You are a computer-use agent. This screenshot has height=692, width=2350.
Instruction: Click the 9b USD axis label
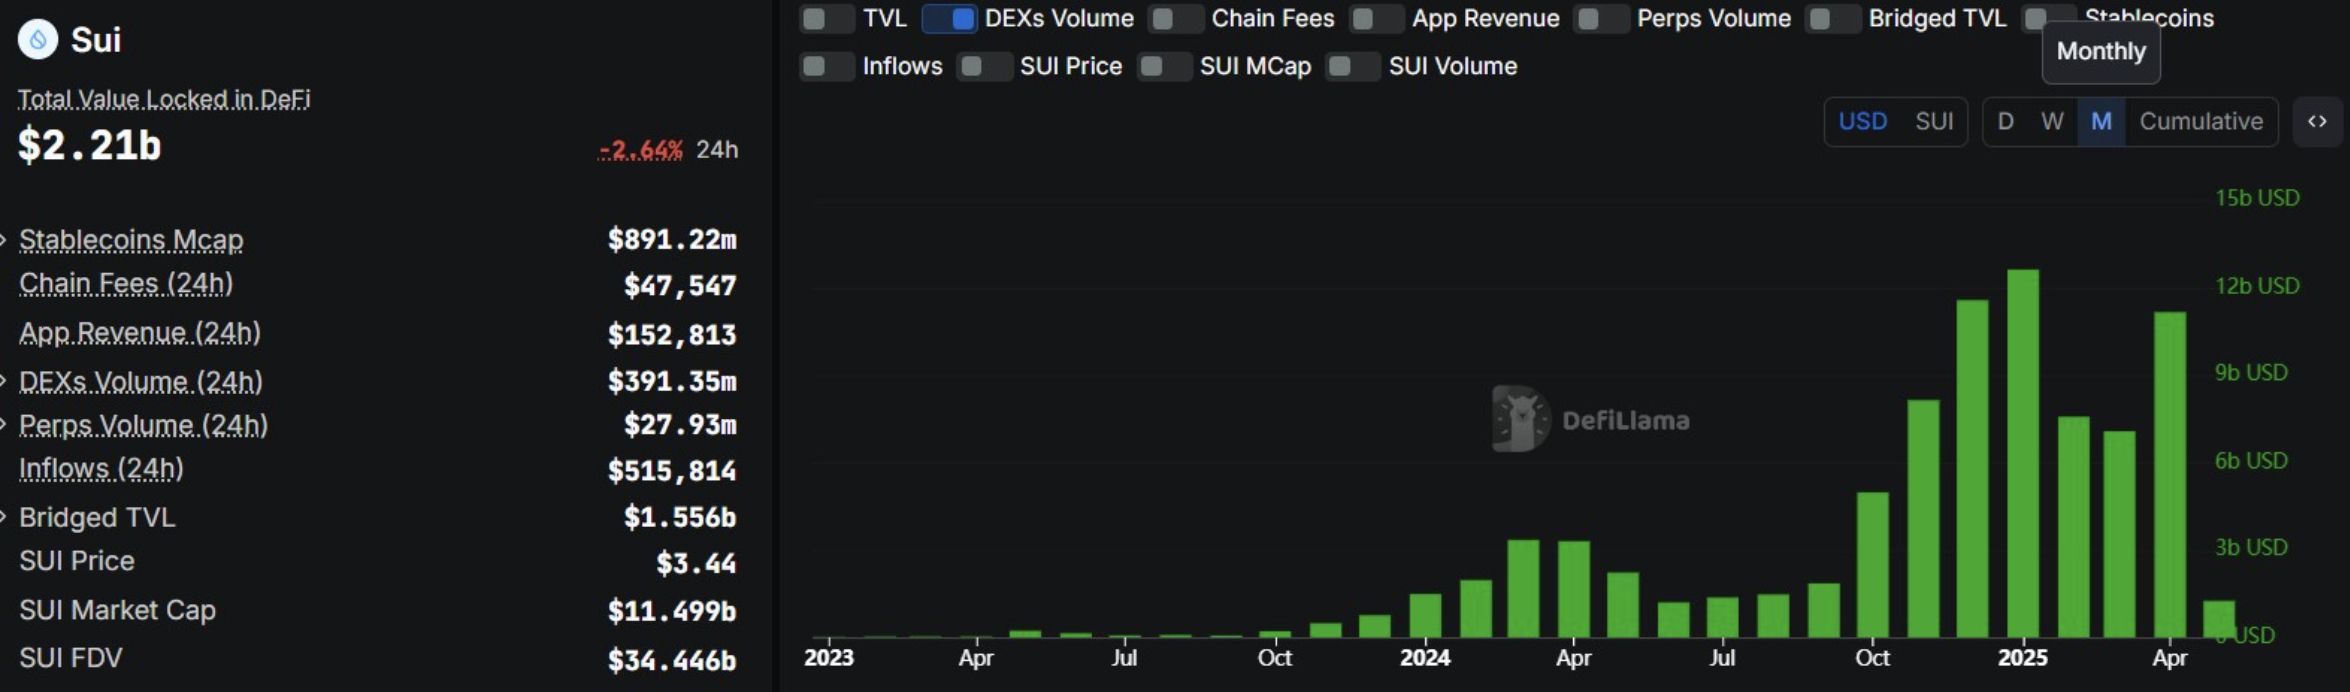click(x=2251, y=373)
